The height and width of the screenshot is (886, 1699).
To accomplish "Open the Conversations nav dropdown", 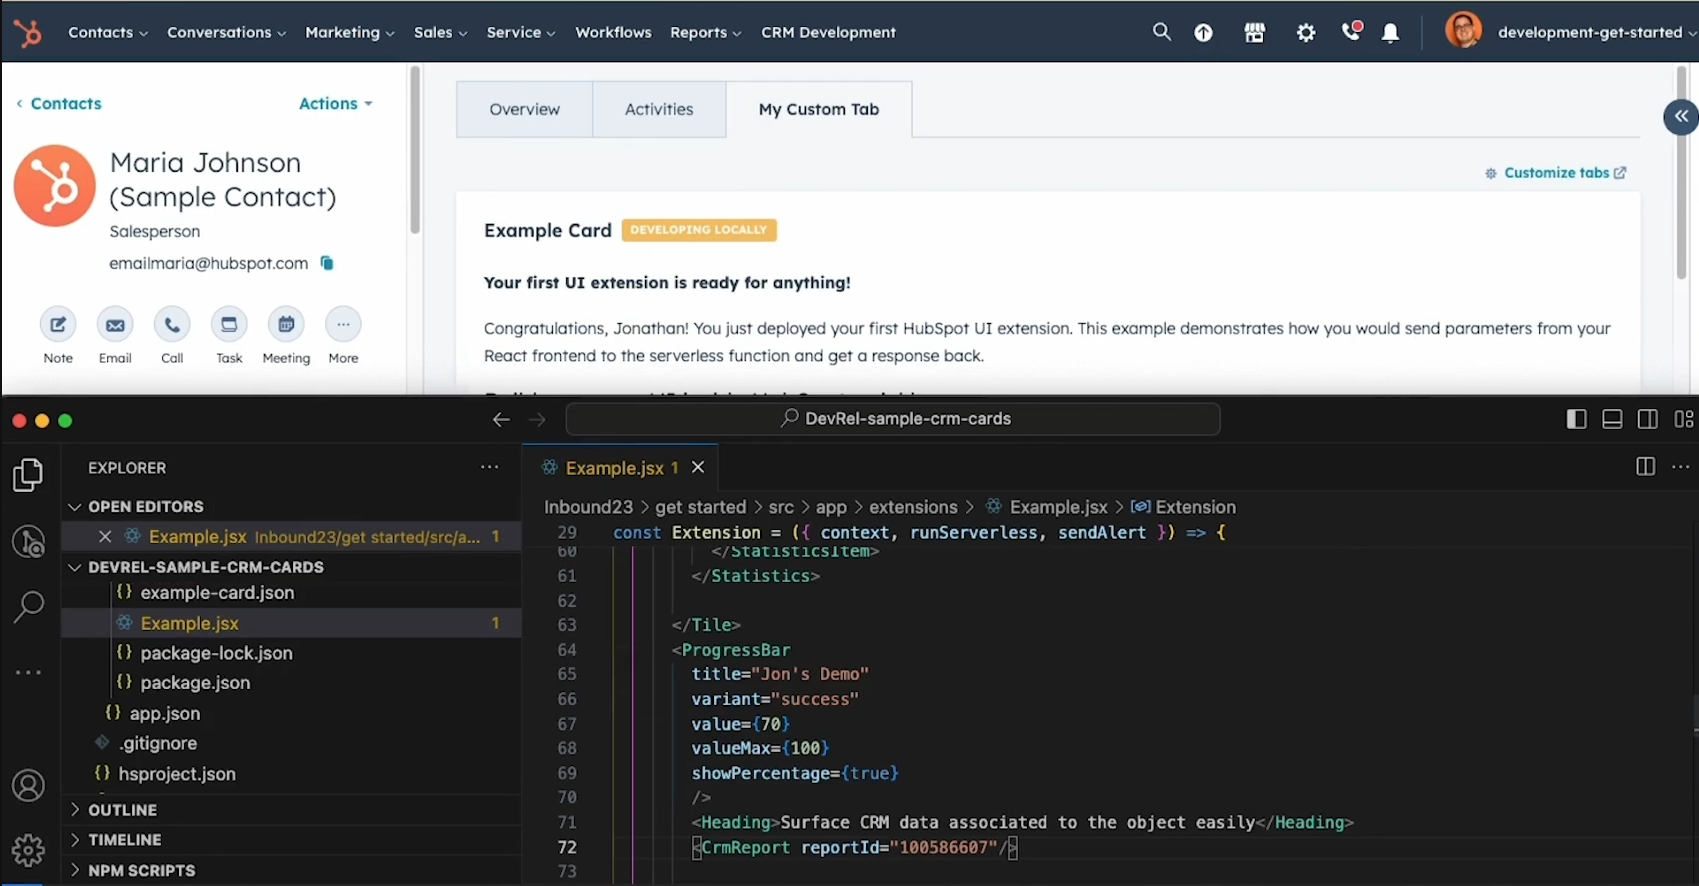I will tap(226, 32).
